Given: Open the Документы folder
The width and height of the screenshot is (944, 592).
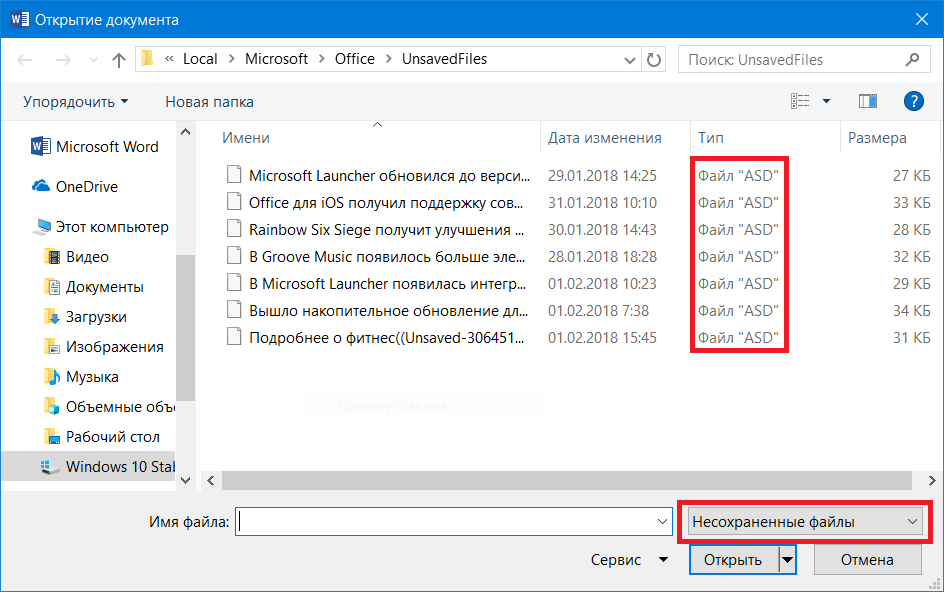Looking at the screenshot, I should point(94,287).
